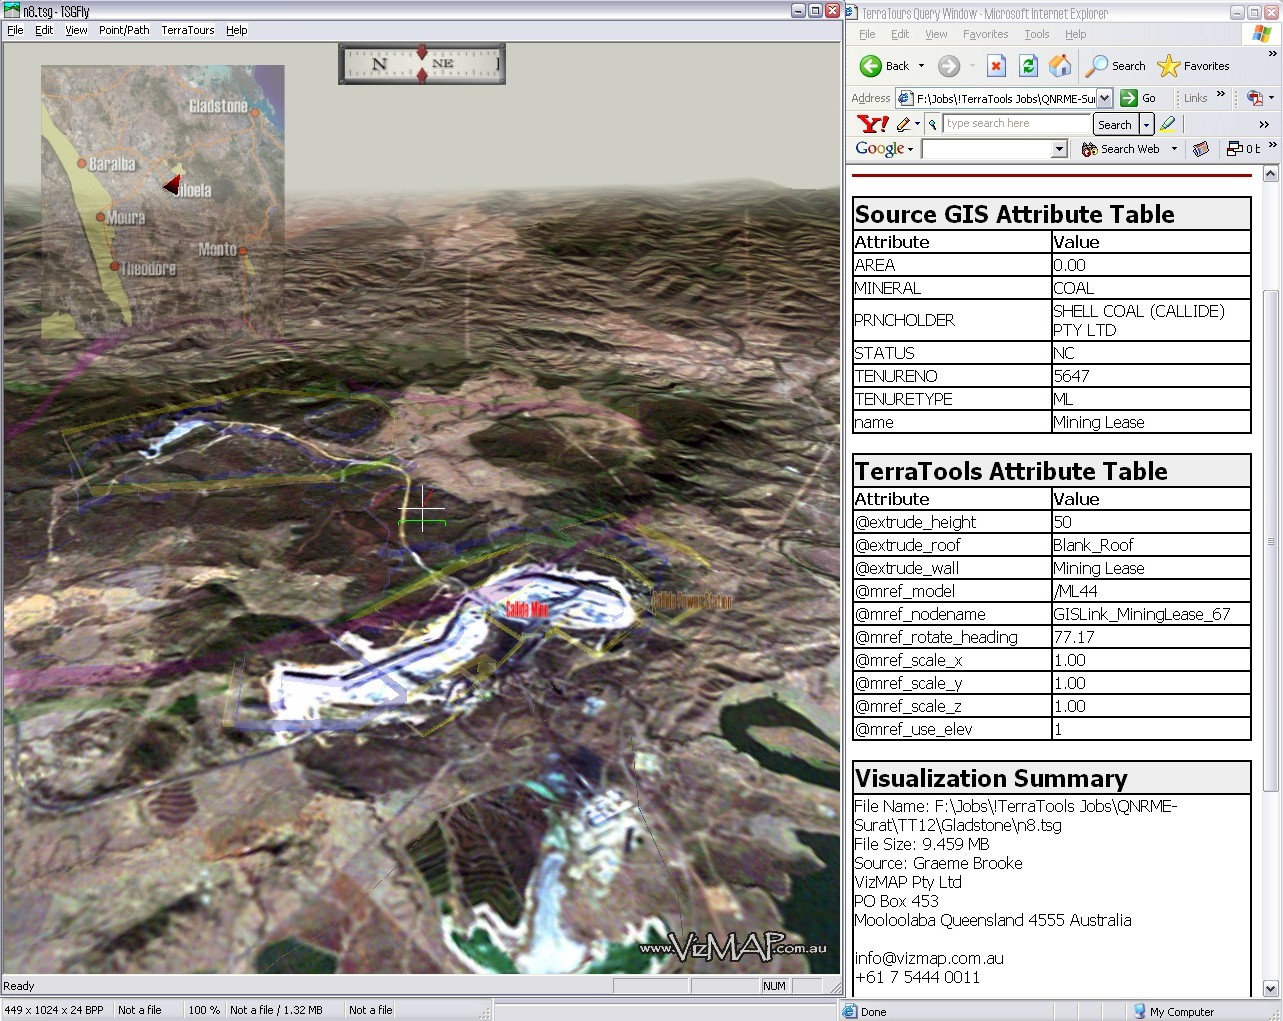
Task: Click the Go arrow button beside address bar
Action: [1129, 98]
